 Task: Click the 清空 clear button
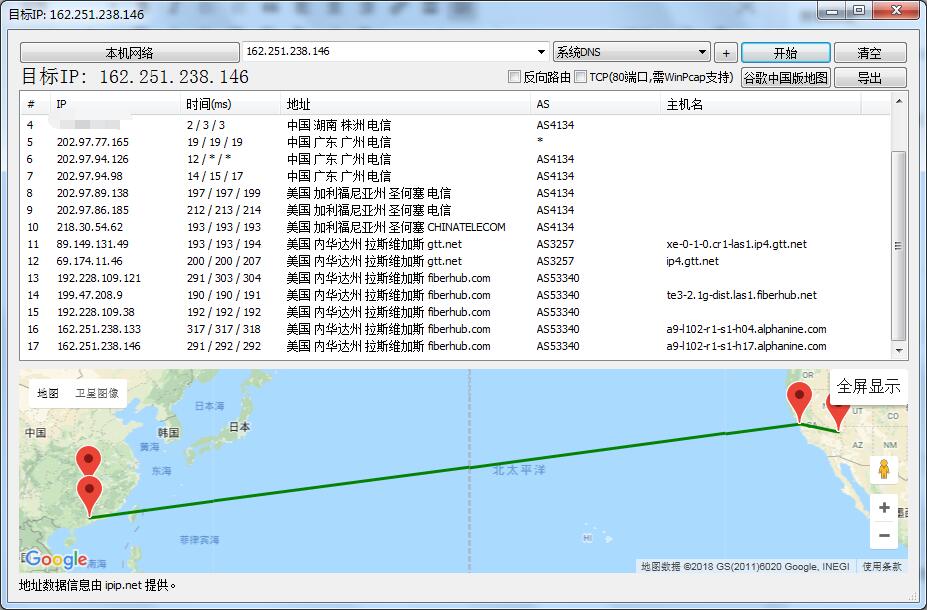click(x=869, y=53)
